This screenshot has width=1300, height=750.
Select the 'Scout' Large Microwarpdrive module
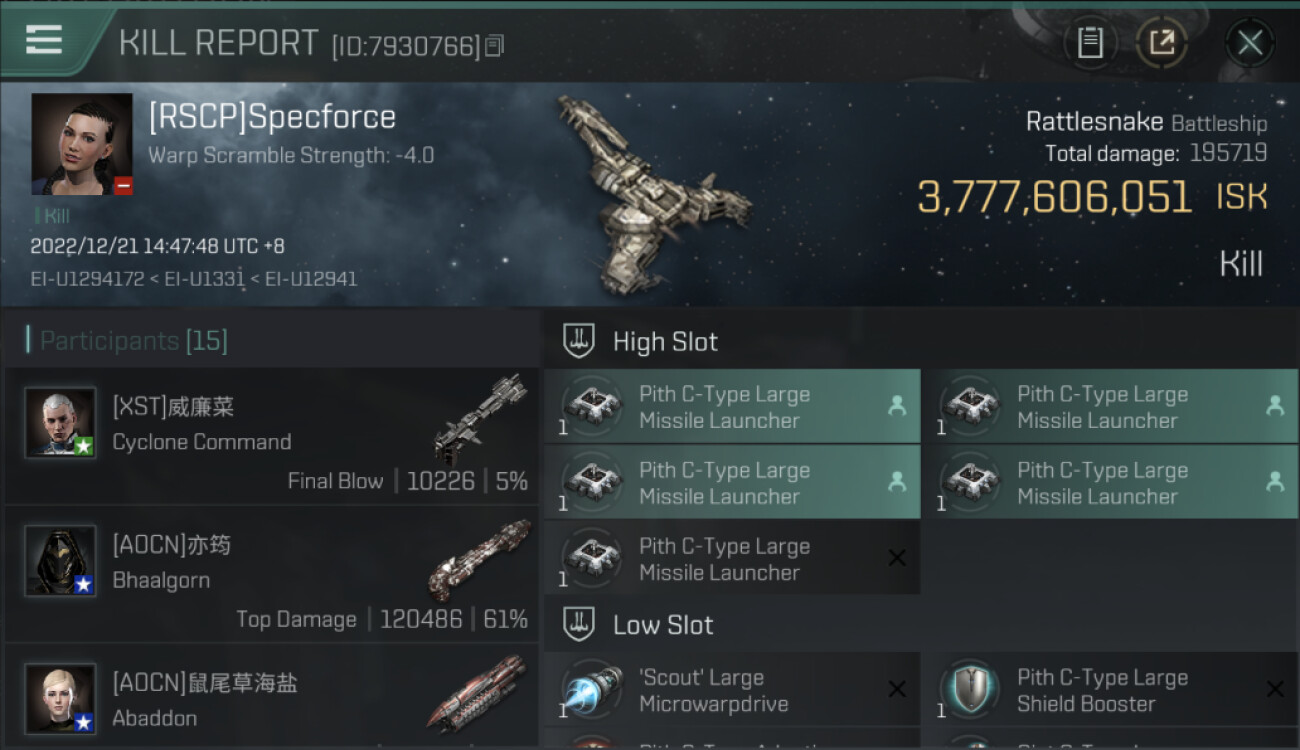click(733, 690)
